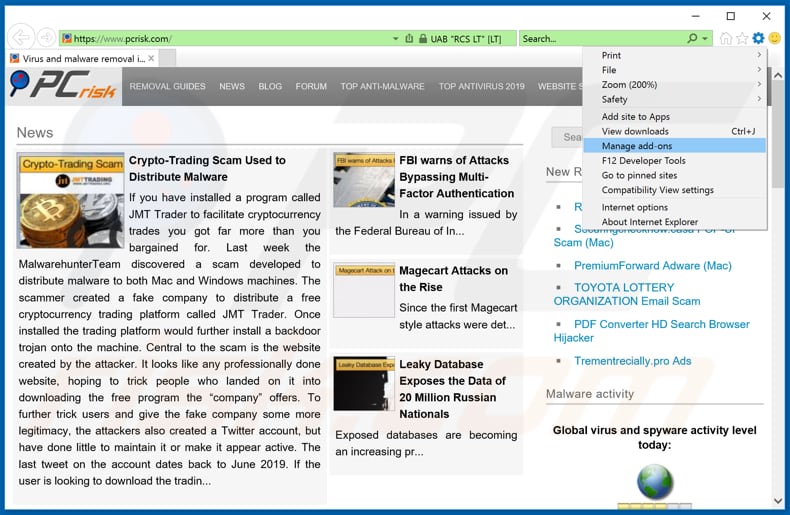Click the News section heading
Screen dimensions: 790x515
click(35, 133)
